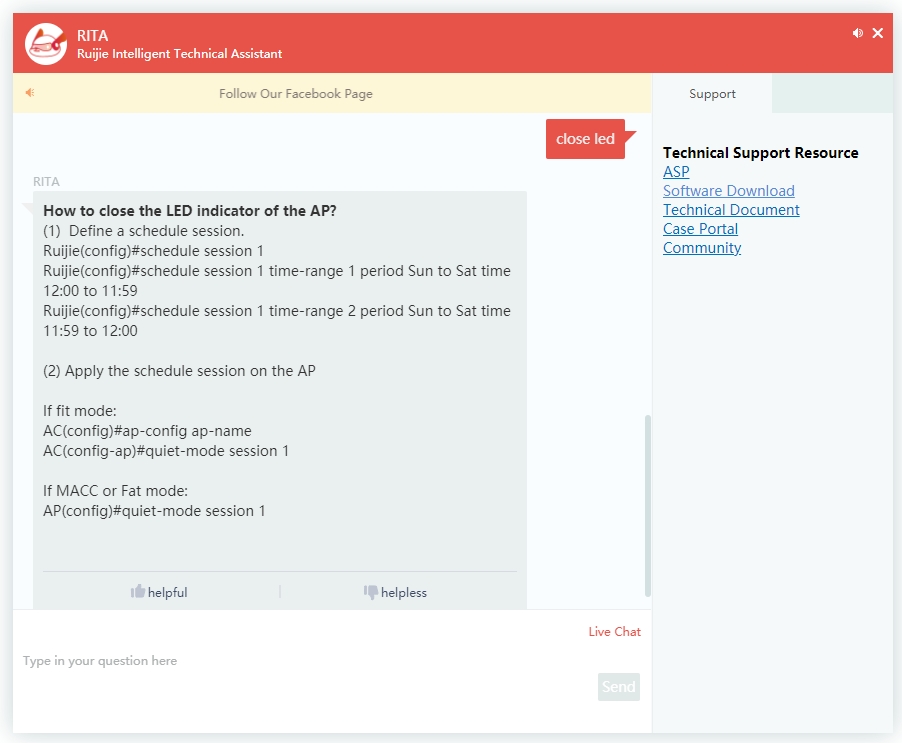Mark the answer as helpless with thumbs down
The width and height of the screenshot is (902, 743).
[395, 592]
